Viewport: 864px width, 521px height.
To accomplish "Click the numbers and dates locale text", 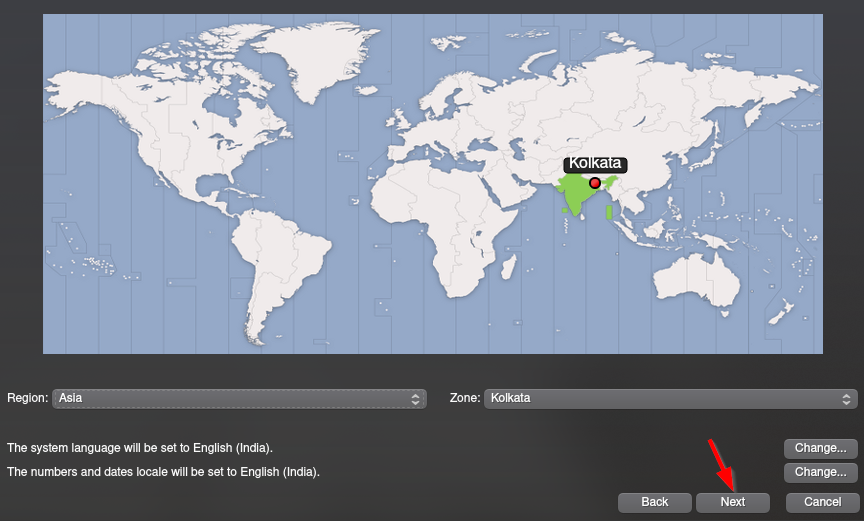I will [x=164, y=472].
